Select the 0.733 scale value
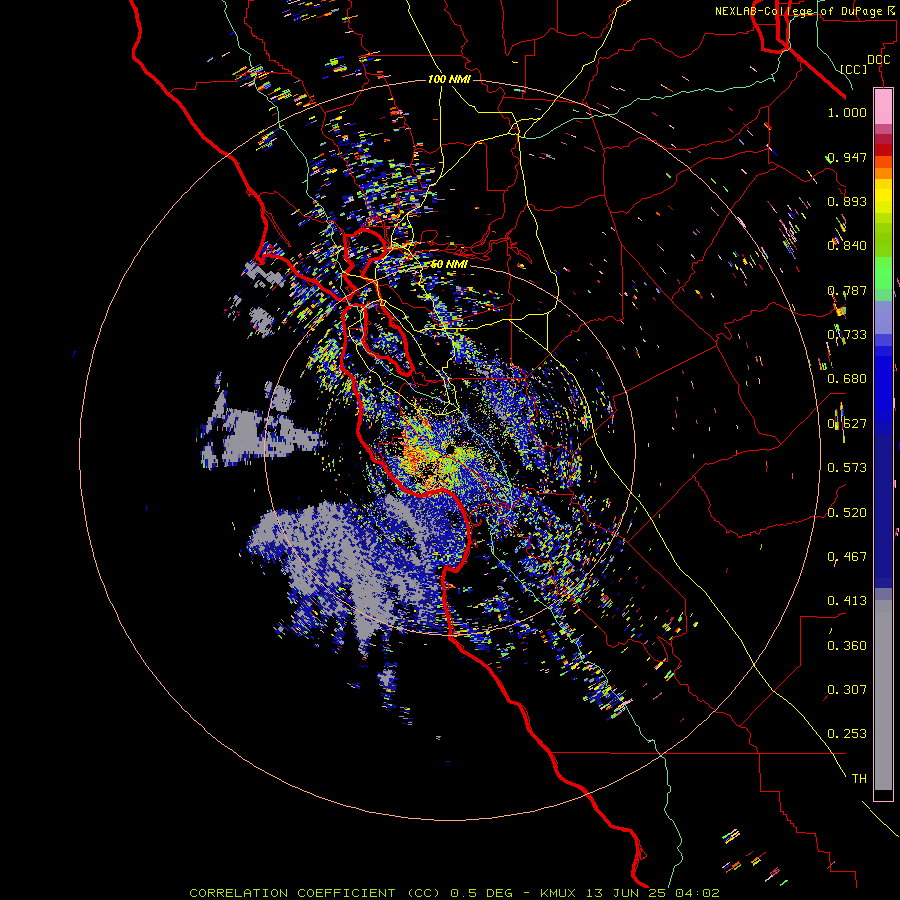 pyautogui.click(x=847, y=335)
